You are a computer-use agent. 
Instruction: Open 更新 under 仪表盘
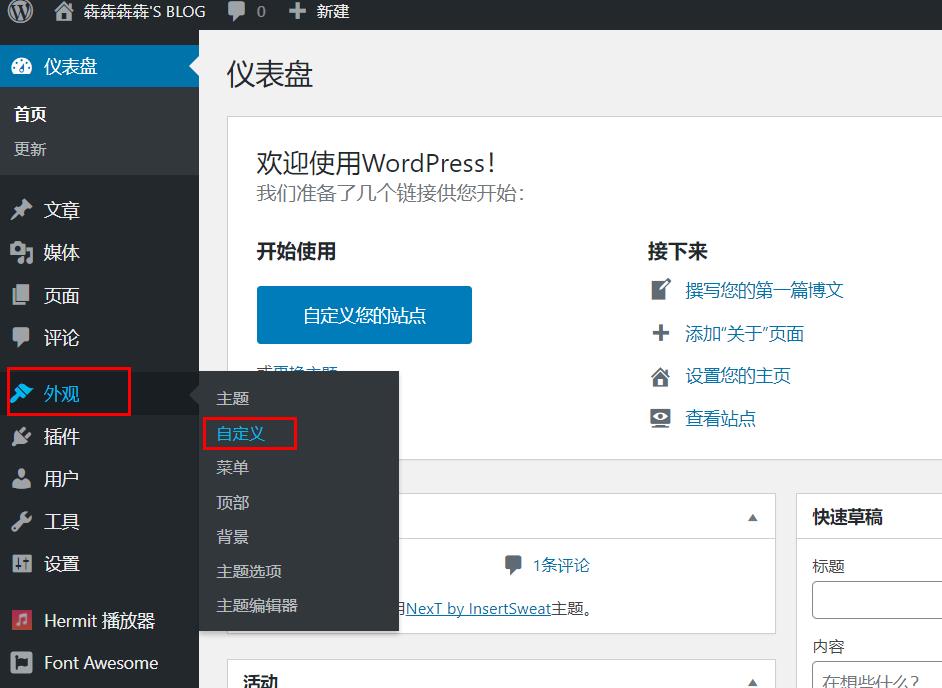(x=30, y=149)
